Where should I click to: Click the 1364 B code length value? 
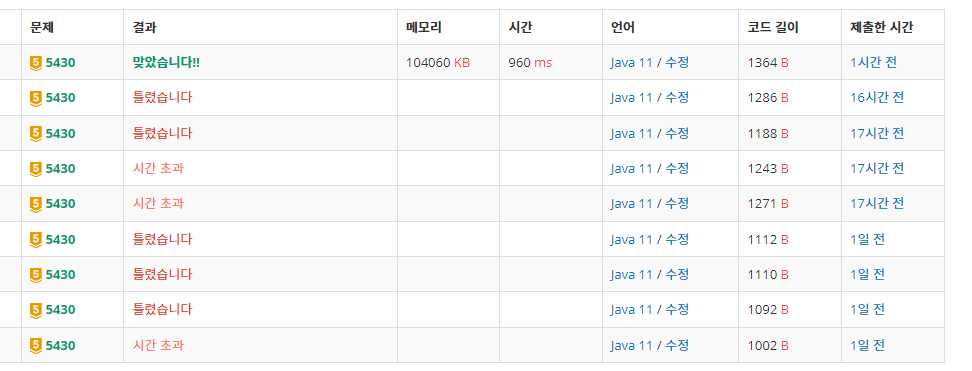pyautogui.click(x=768, y=63)
